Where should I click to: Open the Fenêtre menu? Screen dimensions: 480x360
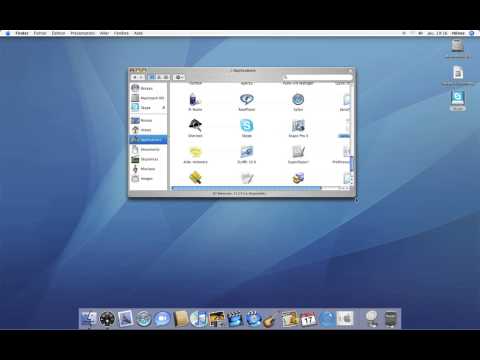(121, 33)
